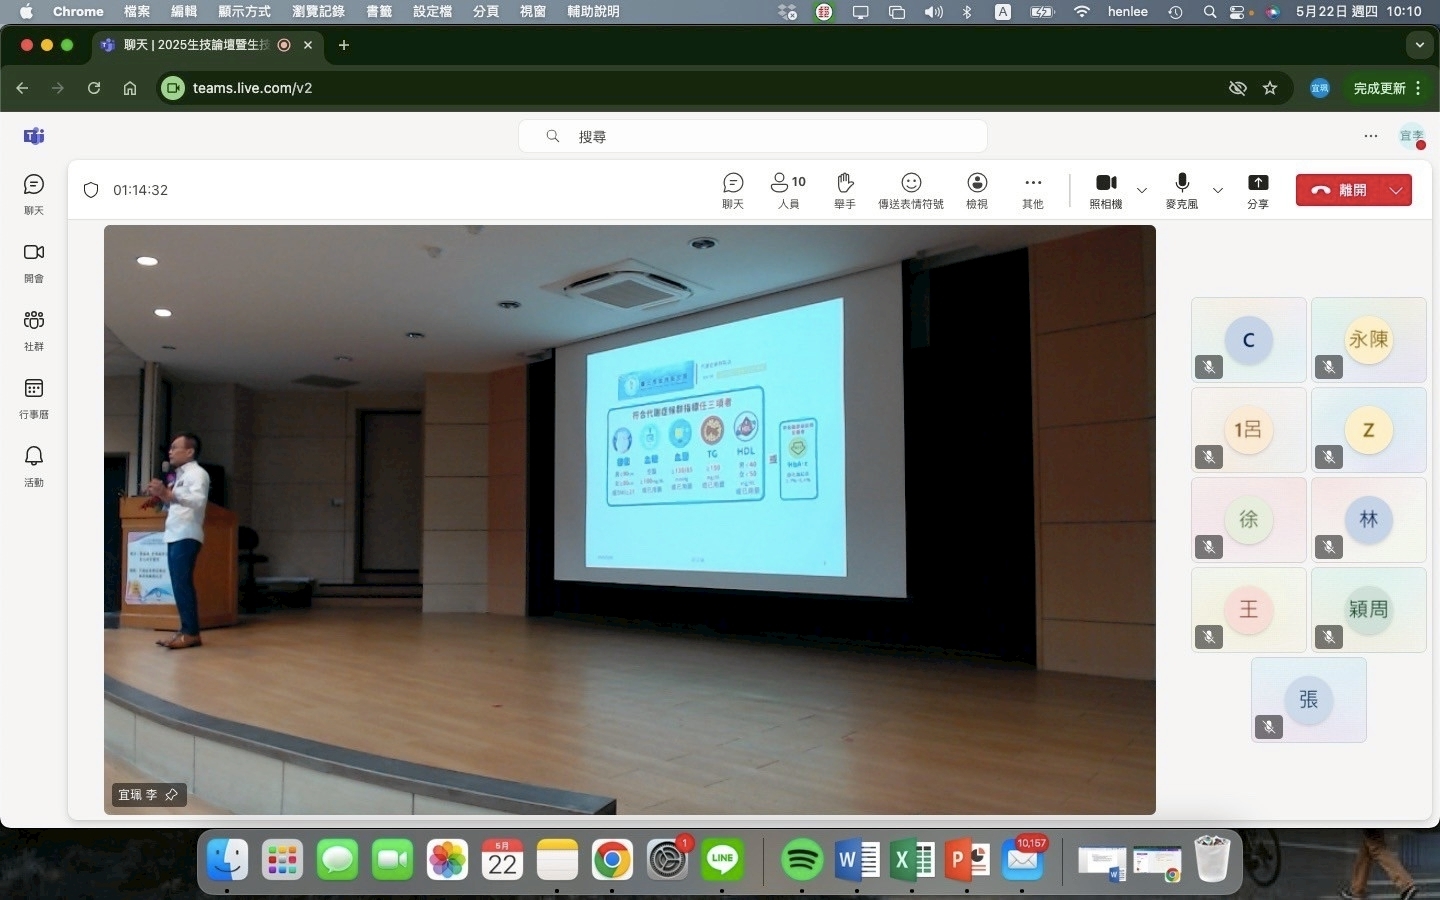Open the 書籤 menu in menu bar
Image resolution: width=1440 pixels, height=900 pixels.
coord(379,11)
